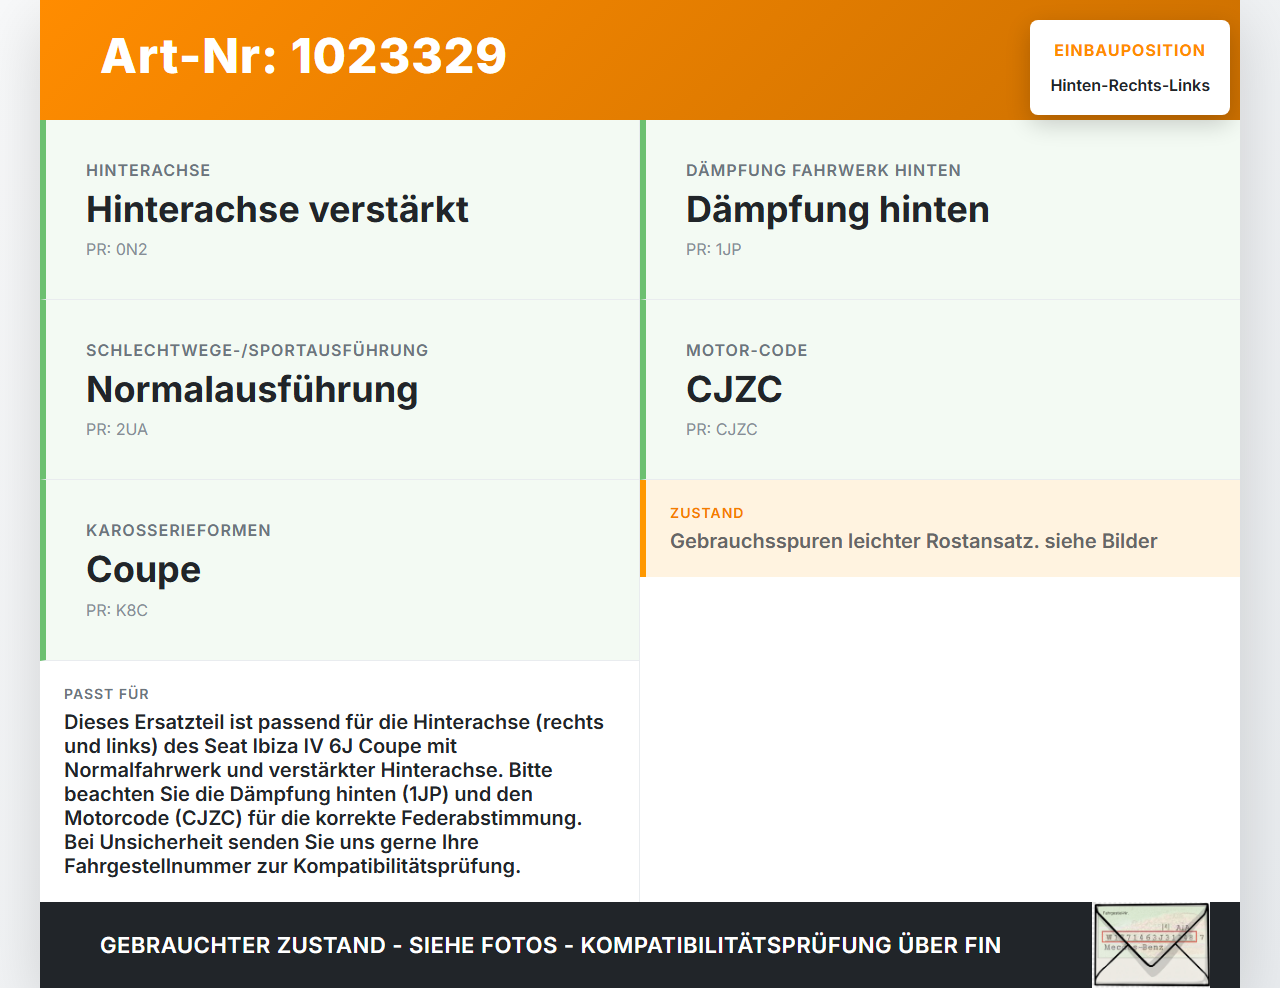Select the Art-Nr: 1023329 heading
1280x988 pixels.
point(303,56)
